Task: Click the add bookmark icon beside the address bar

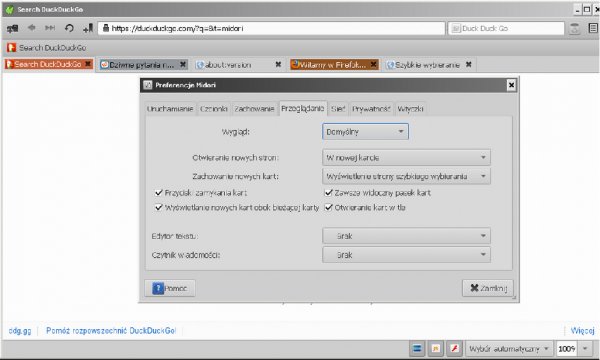Action: (88, 28)
